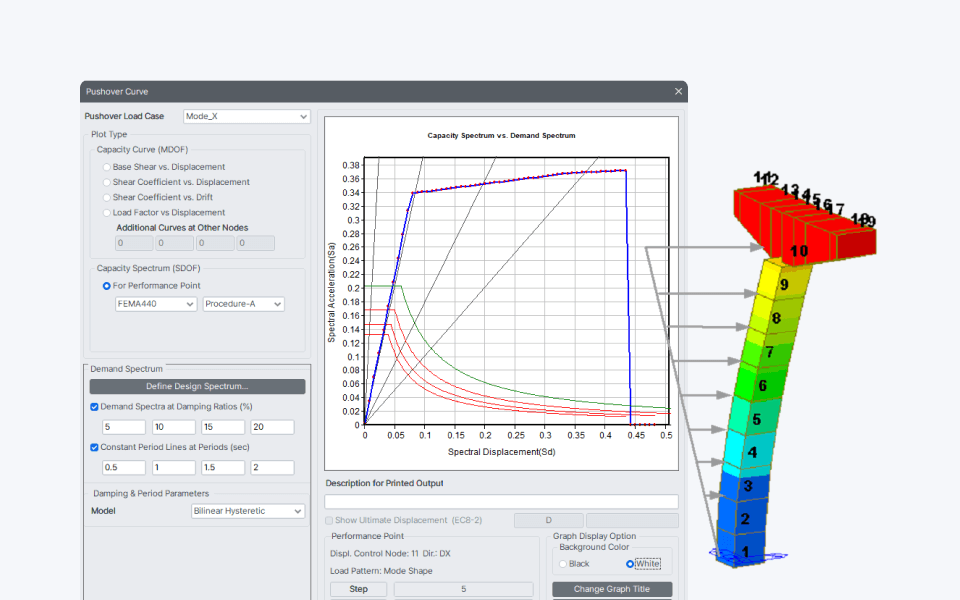Image resolution: width=960 pixels, height=600 pixels.
Task: Click the Change Graph Title button
Action: [x=612, y=589]
